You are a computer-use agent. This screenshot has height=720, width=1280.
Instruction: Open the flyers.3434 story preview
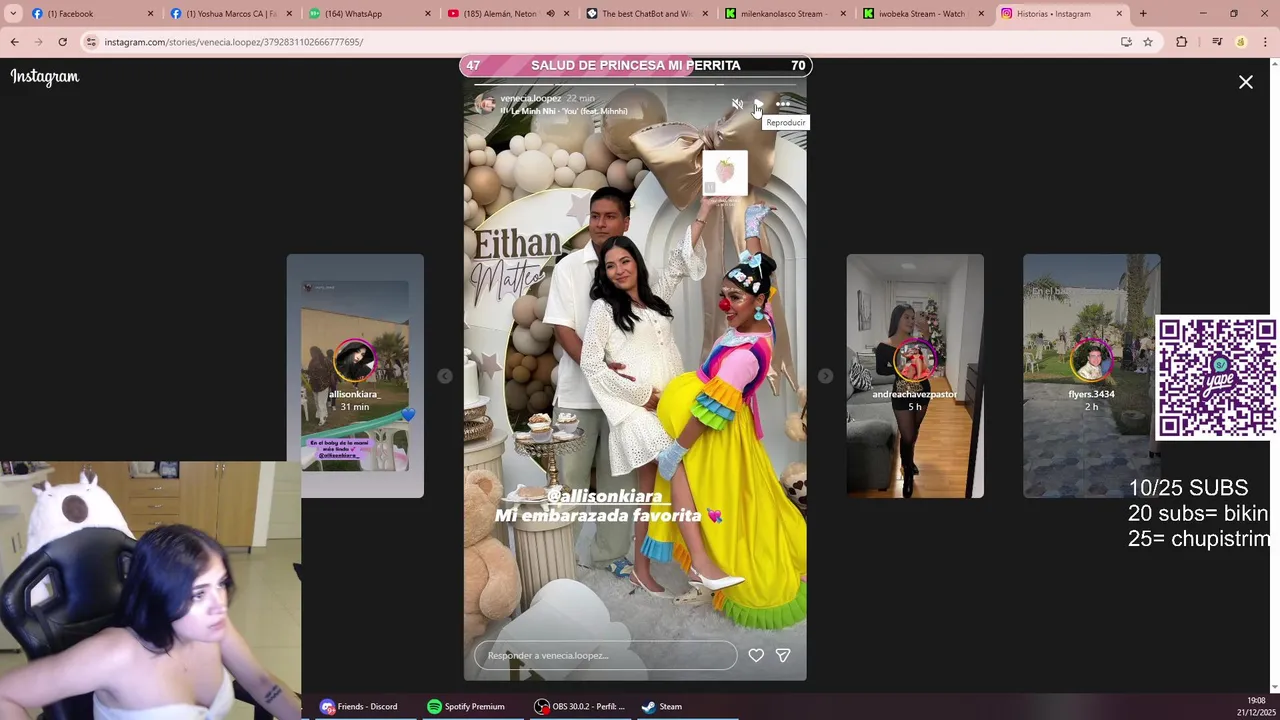coord(1091,376)
